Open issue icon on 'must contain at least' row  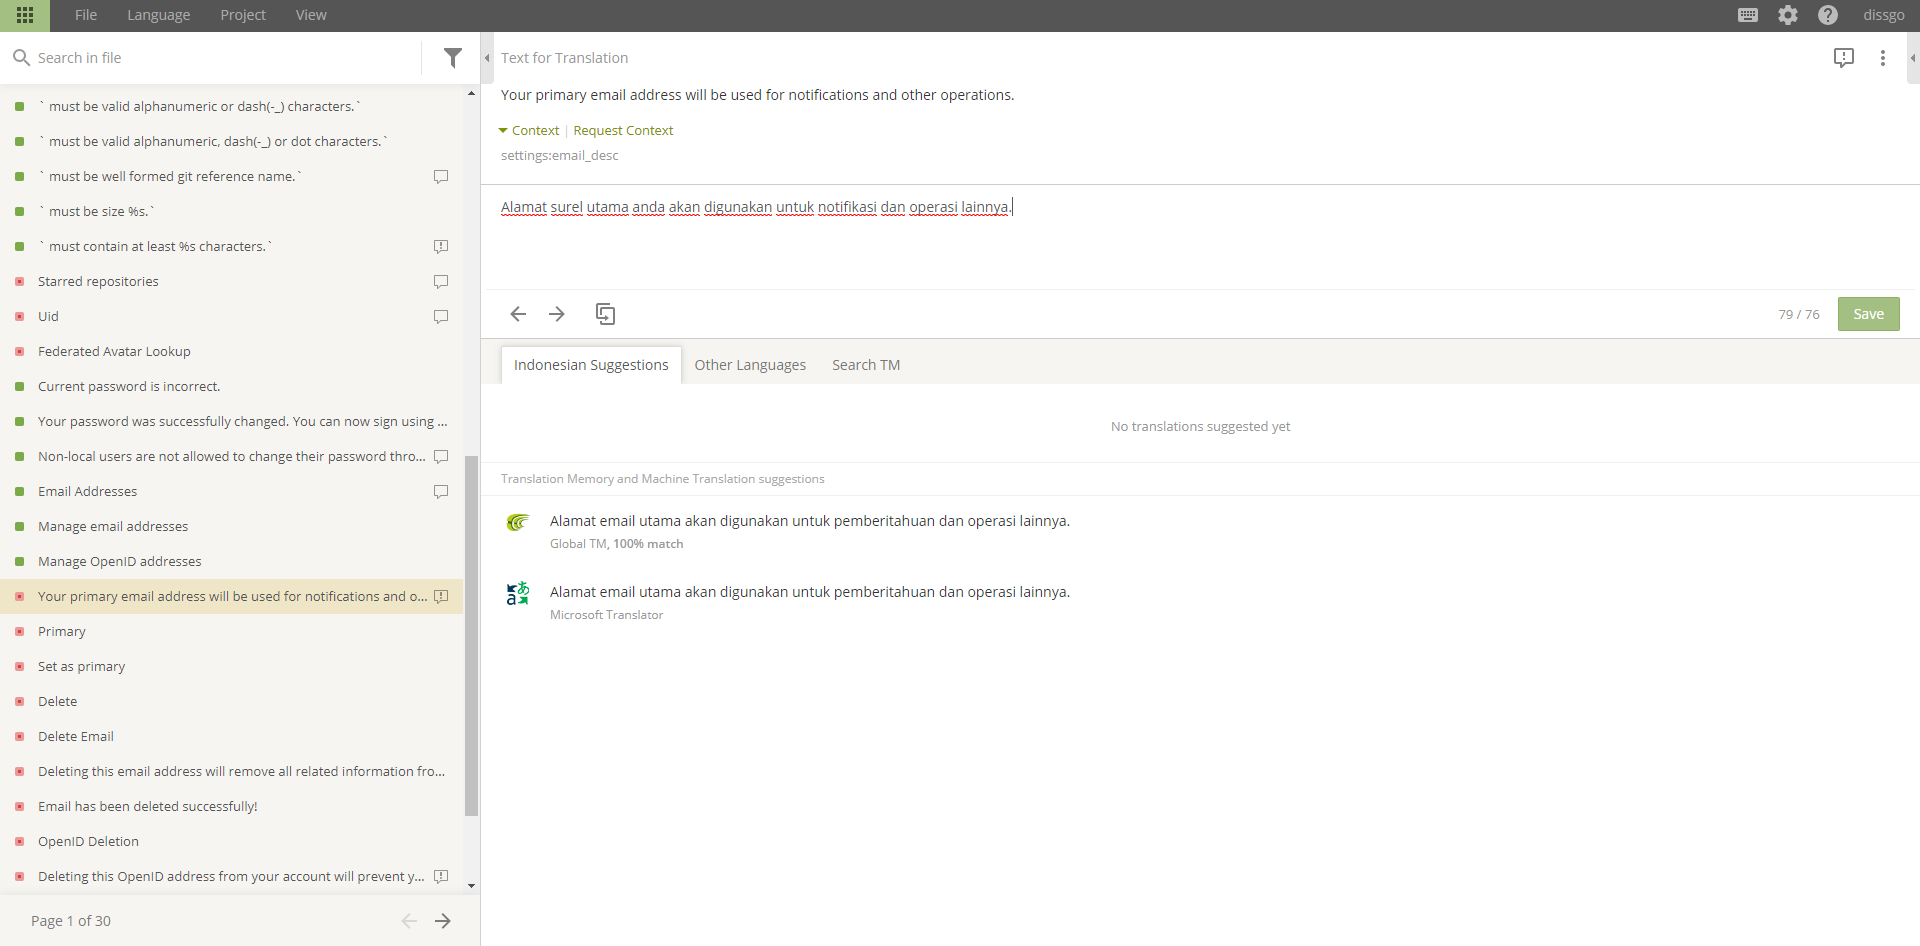click(x=441, y=247)
